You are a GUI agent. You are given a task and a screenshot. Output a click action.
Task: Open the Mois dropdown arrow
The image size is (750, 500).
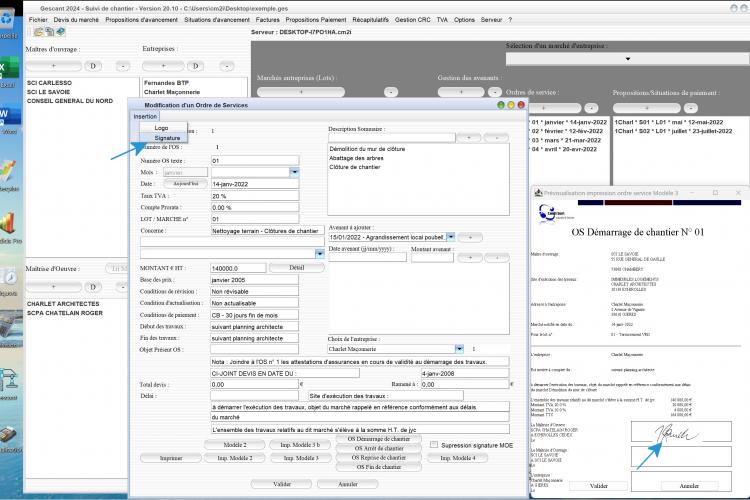coord(294,172)
